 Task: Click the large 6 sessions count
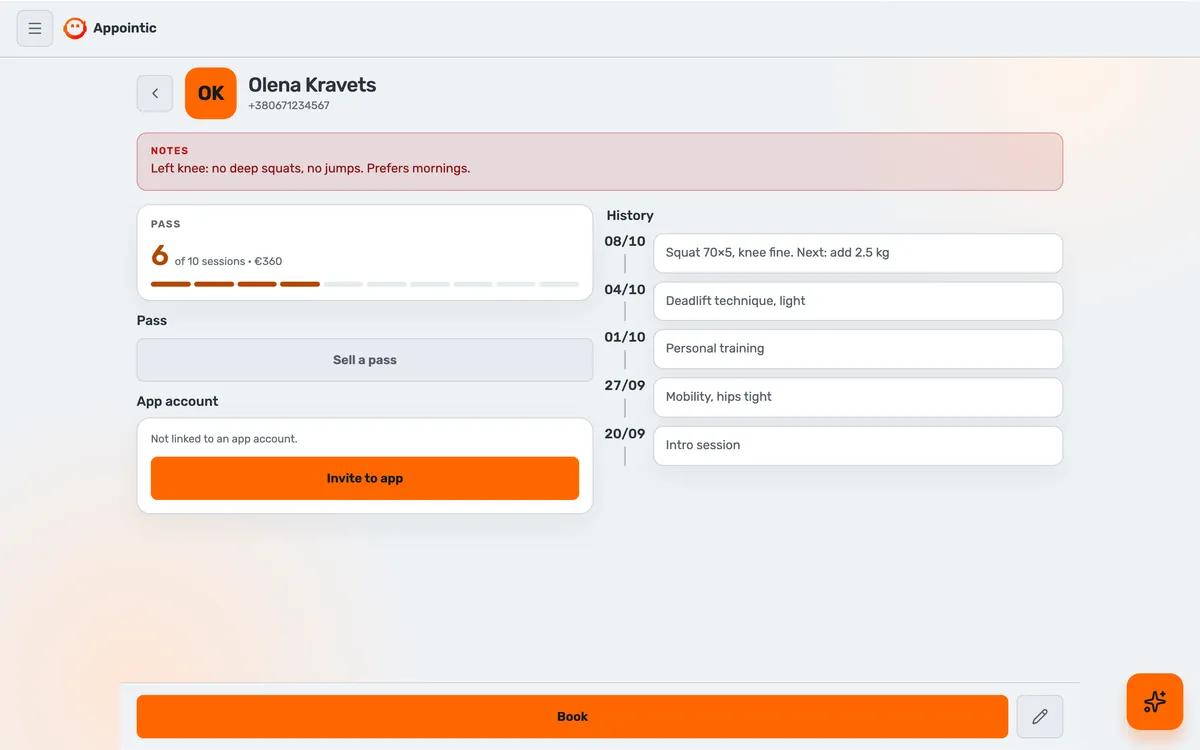click(160, 256)
